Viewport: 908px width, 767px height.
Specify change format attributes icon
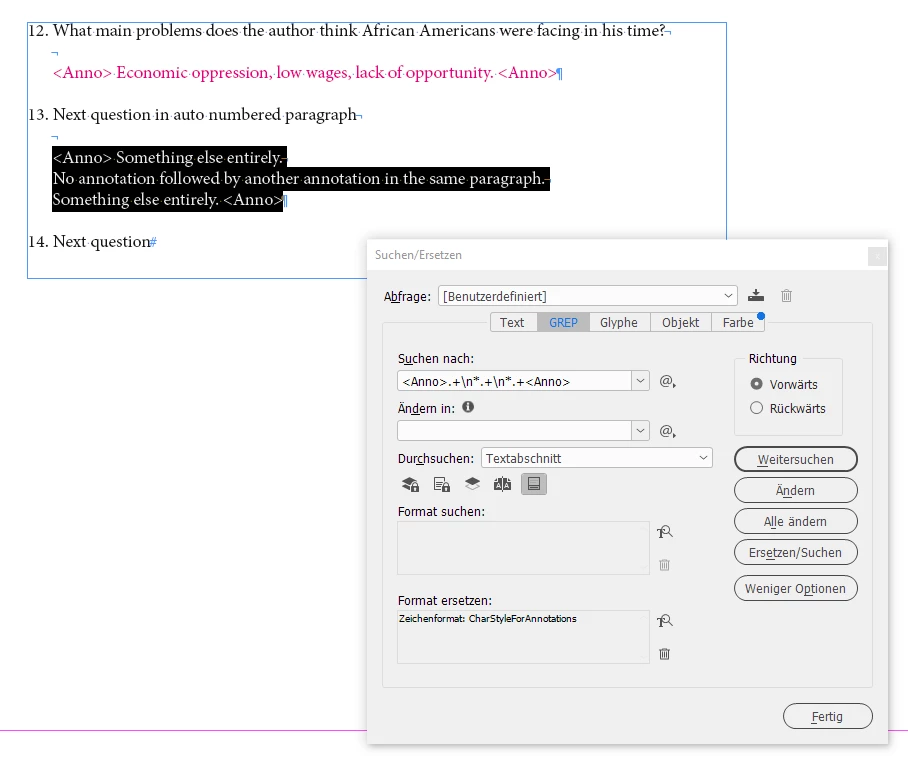[x=665, y=621]
